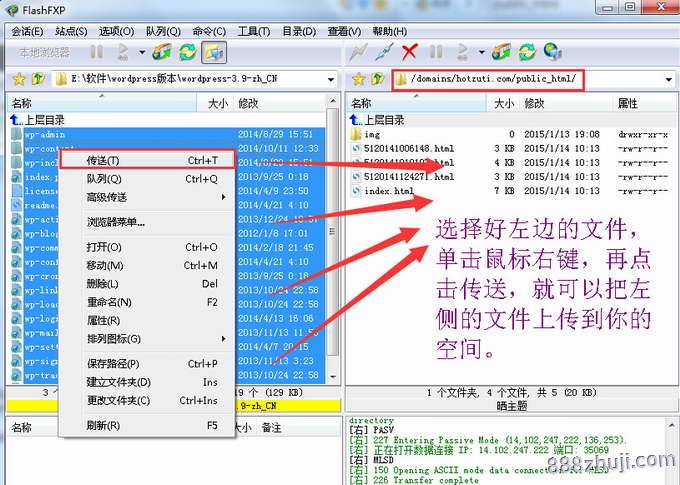Viewport: 680px width, 485px height.
Task: Click the disconnect icon in right toolbar
Action: point(384,52)
